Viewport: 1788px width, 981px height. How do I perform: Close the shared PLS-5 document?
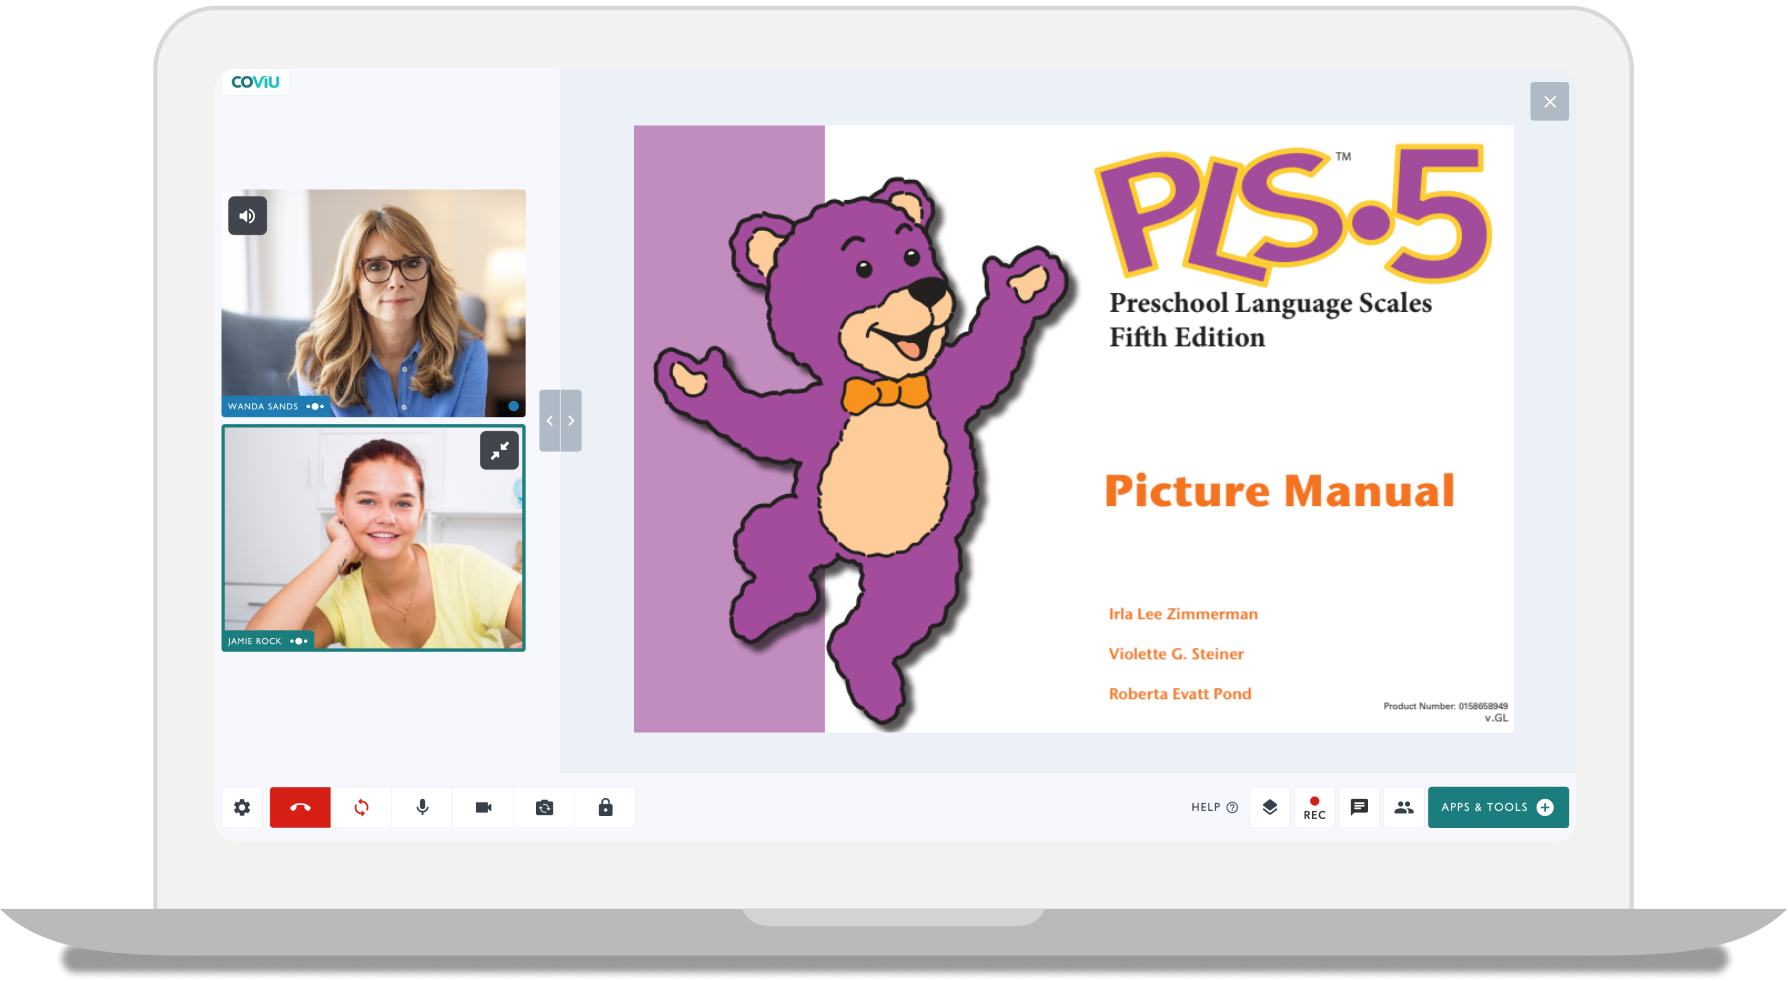(1549, 101)
